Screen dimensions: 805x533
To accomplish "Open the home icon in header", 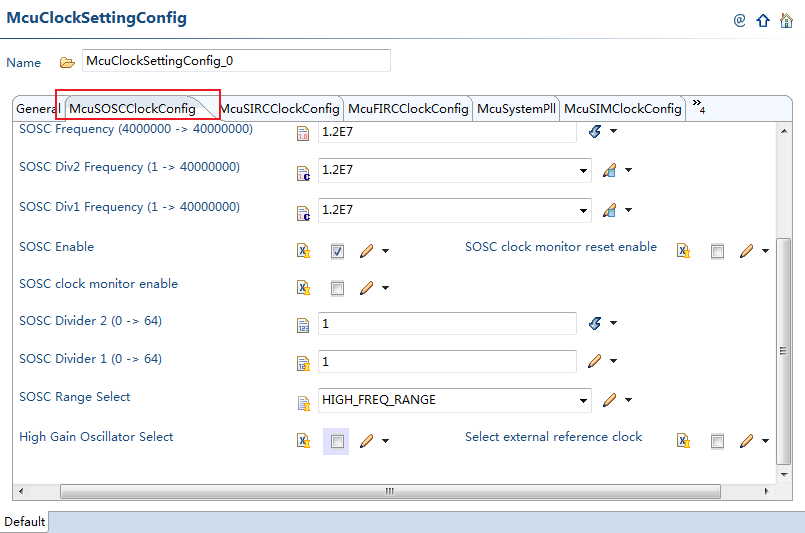I will (786, 21).
